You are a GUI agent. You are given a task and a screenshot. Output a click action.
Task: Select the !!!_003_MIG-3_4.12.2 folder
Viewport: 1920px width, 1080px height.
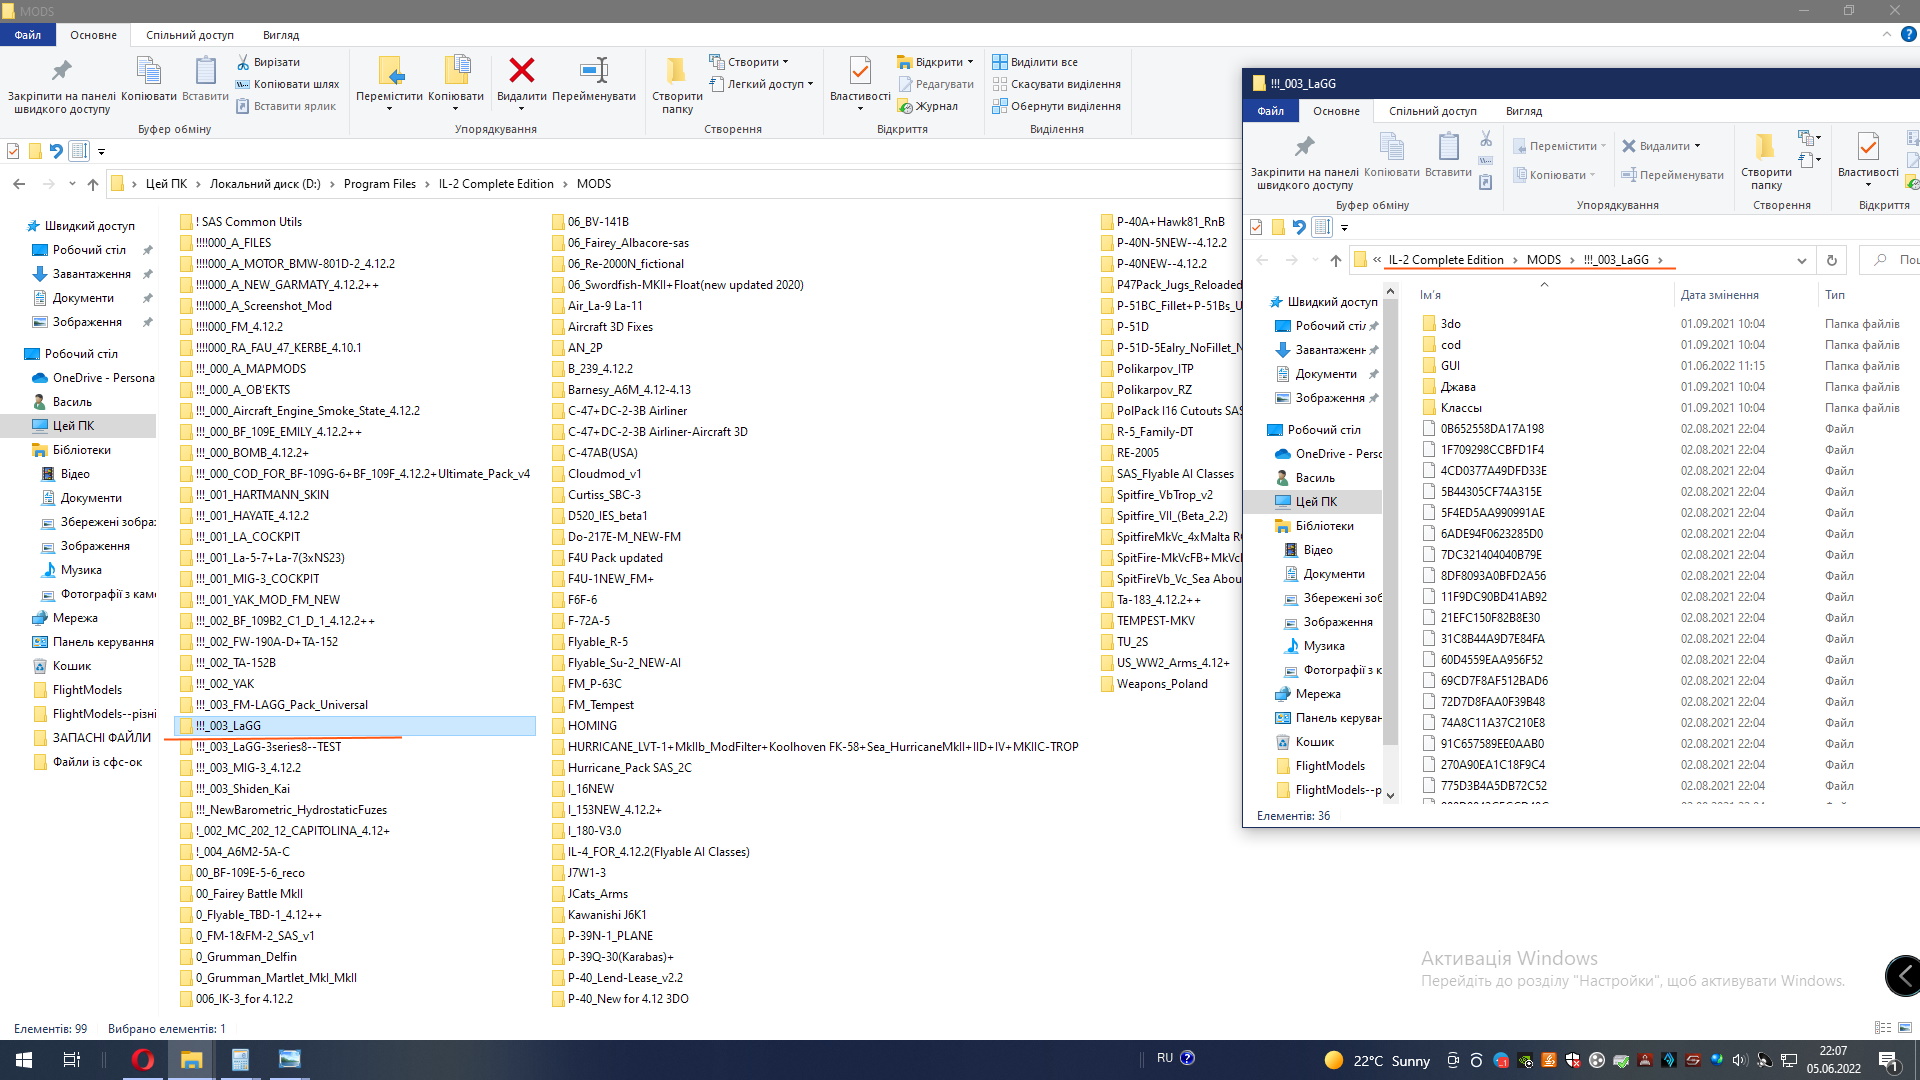pyautogui.click(x=248, y=768)
